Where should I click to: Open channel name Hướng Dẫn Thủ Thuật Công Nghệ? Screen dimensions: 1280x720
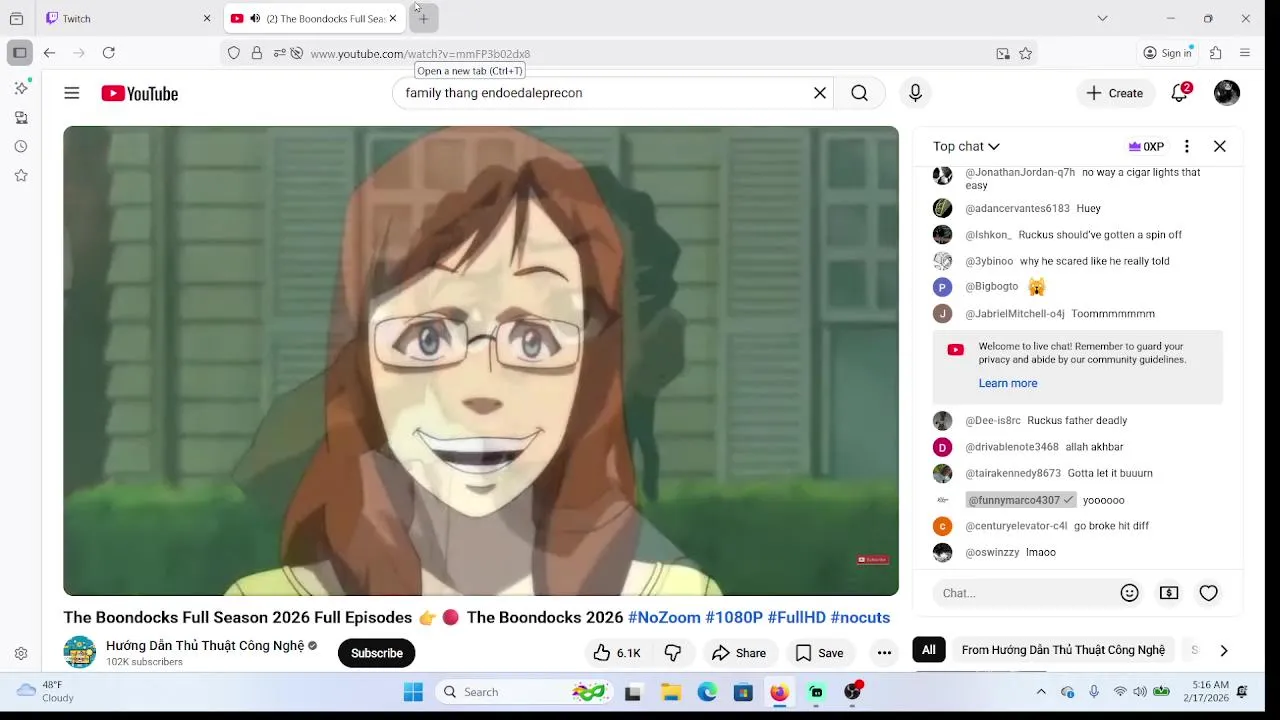coord(205,646)
